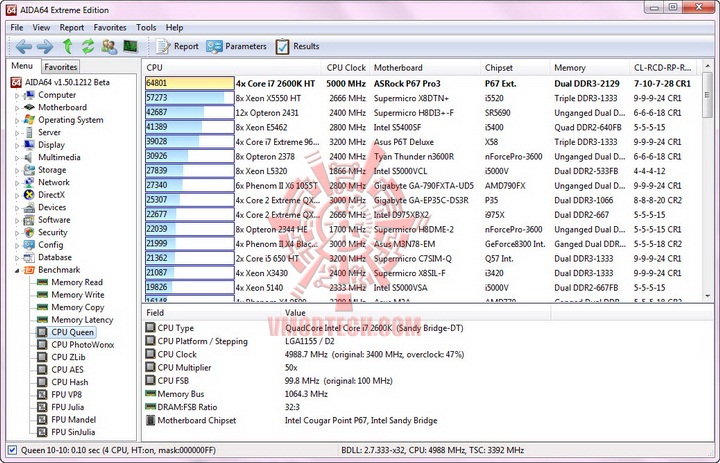Open the Tools menu
Screen dimensions: 720x463
(146, 28)
